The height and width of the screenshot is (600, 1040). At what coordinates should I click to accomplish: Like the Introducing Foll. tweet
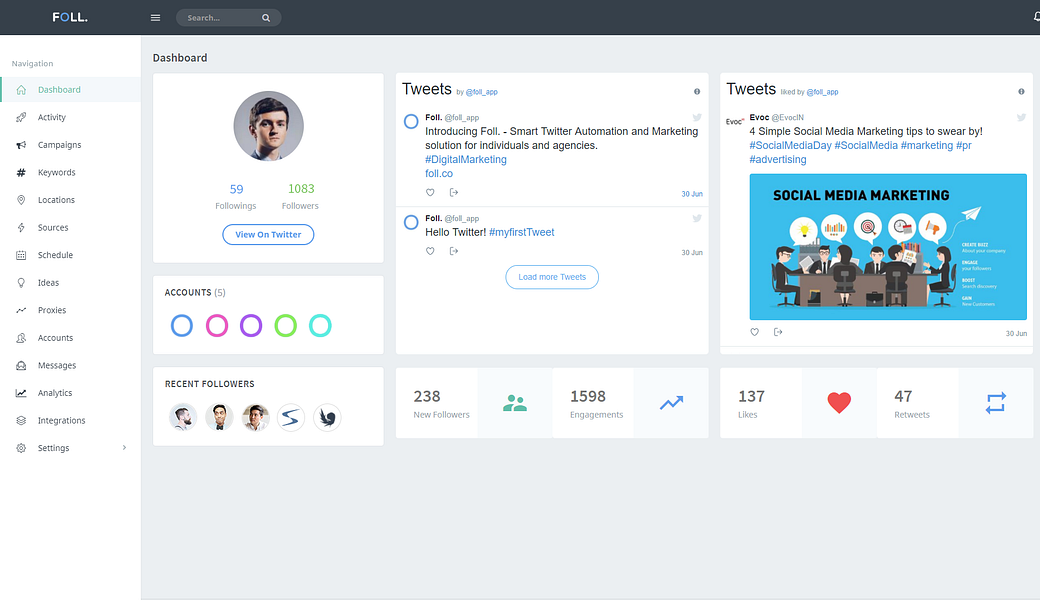coord(430,192)
